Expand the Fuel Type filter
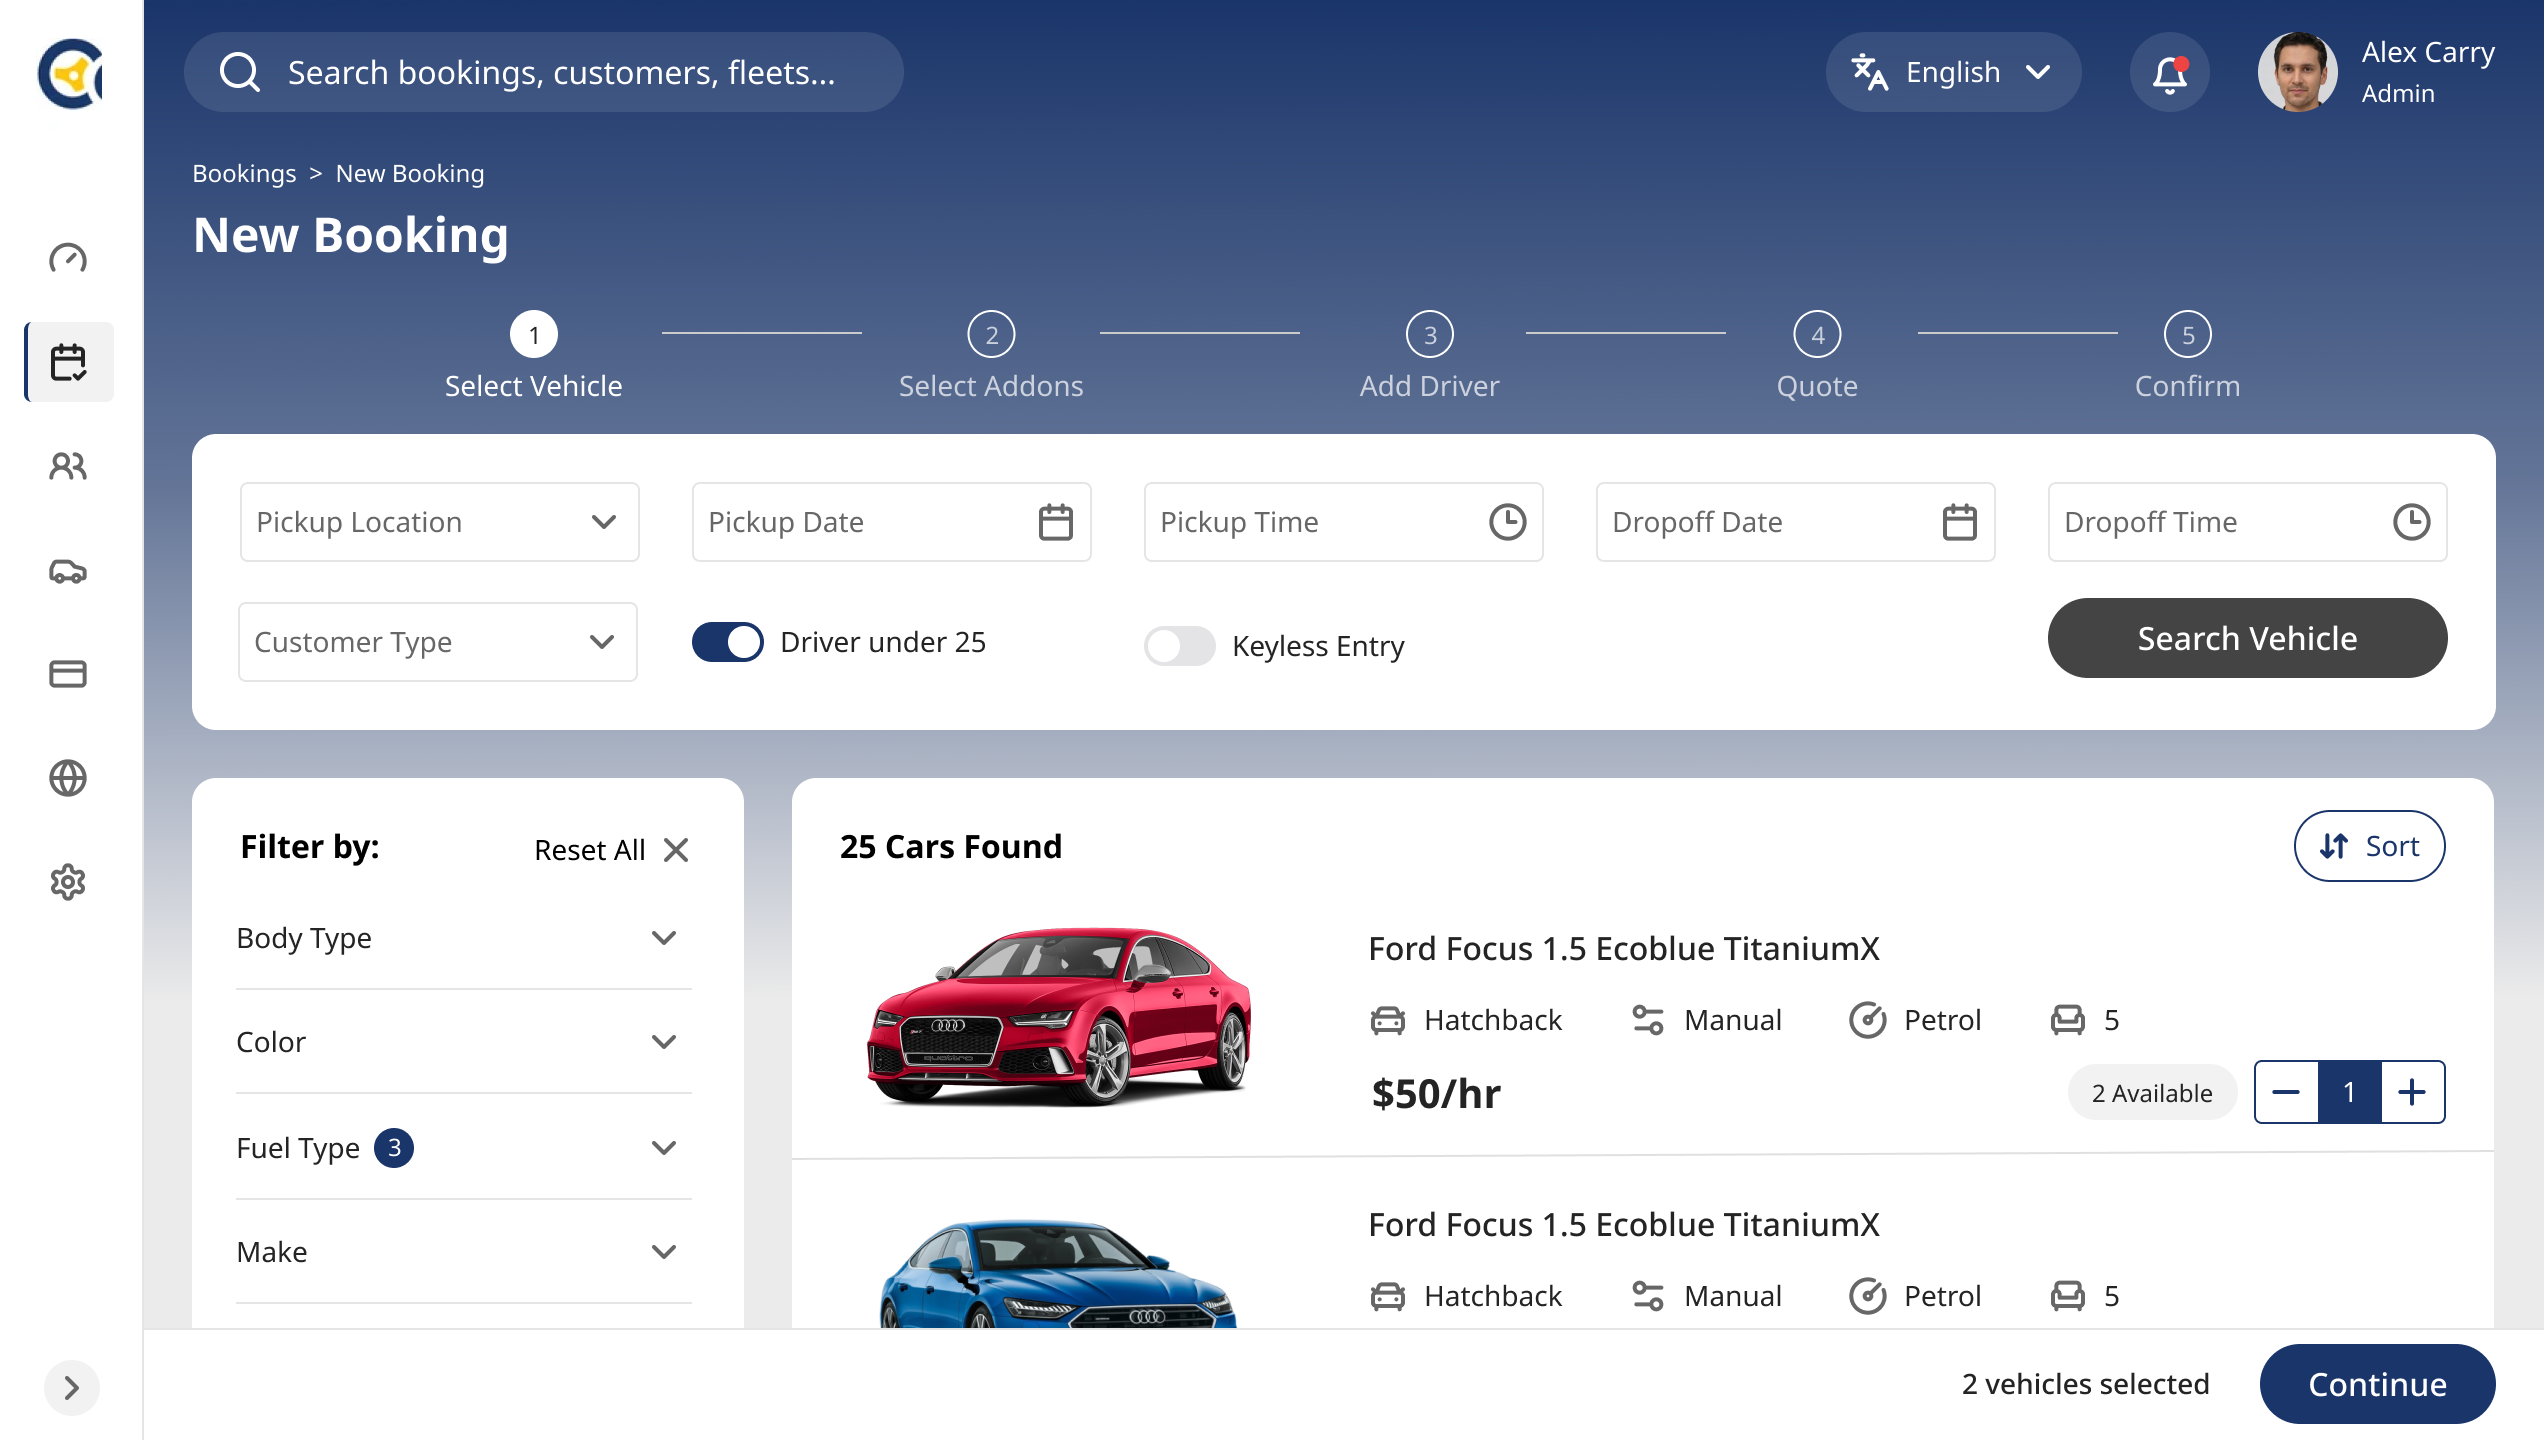This screenshot has width=2544, height=1440. 462,1148
